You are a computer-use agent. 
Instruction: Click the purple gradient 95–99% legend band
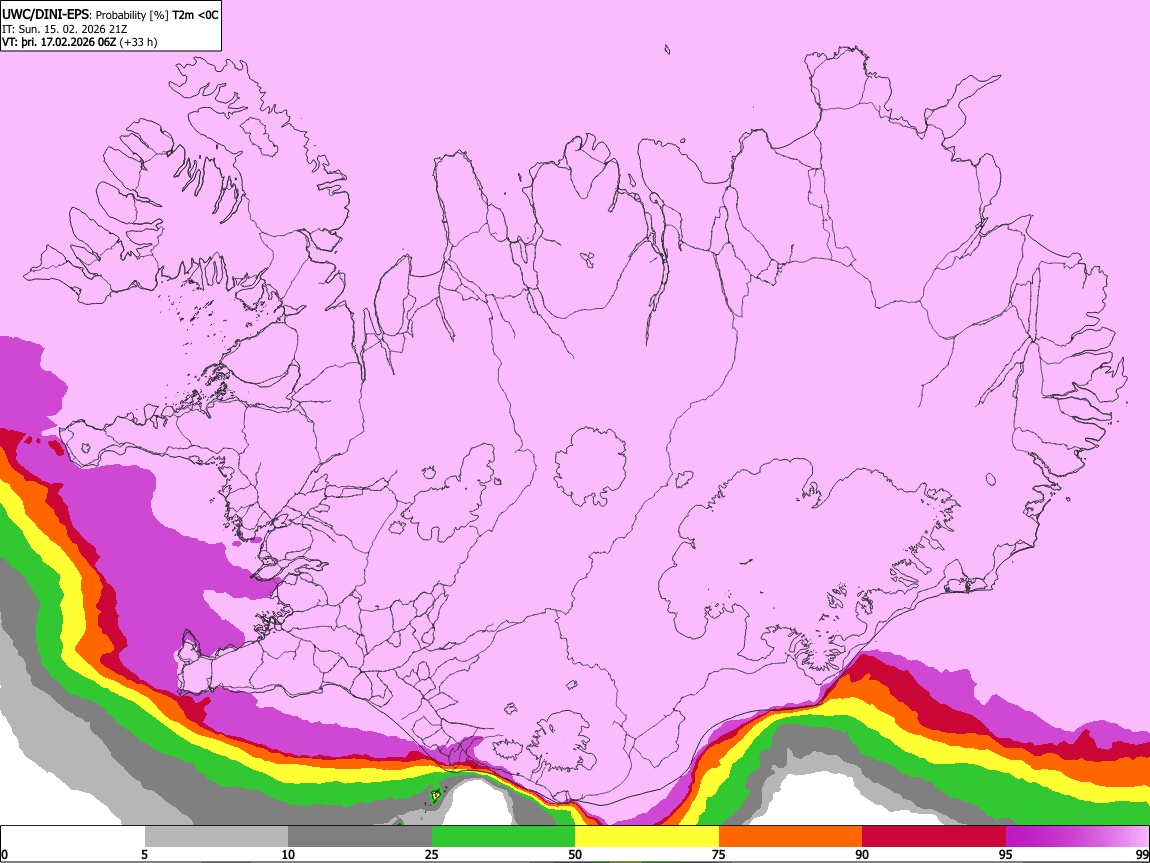pyautogui.click(x=1077, y=837)
